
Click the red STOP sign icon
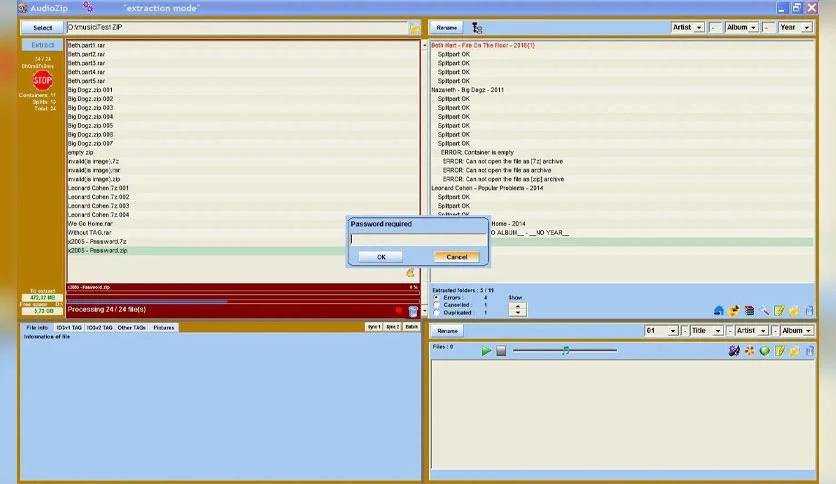coord(42,80)
